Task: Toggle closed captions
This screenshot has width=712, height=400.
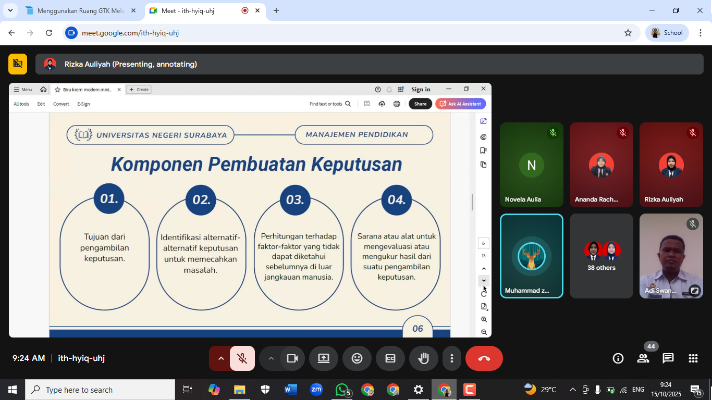Action: (x=390, y=358)
